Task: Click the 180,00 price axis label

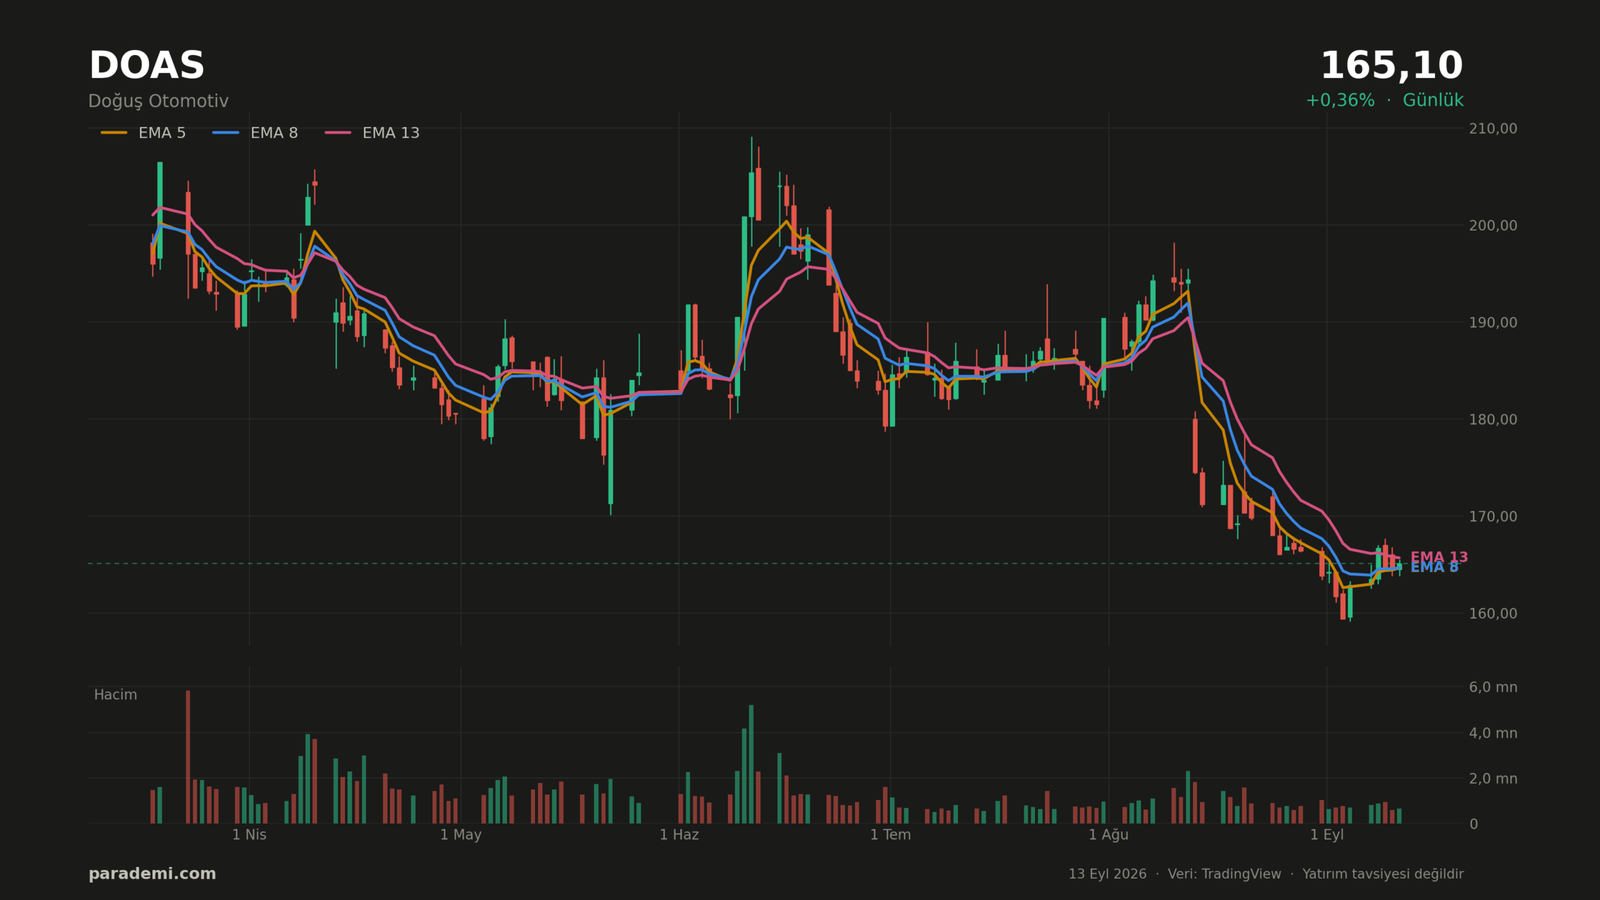Action: [1492, 419]
